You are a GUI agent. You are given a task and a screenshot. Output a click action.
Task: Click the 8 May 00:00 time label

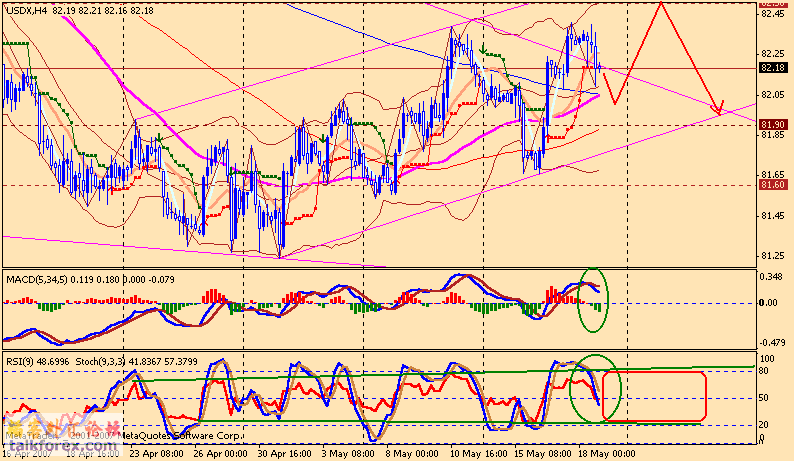[x=412, y=453]
